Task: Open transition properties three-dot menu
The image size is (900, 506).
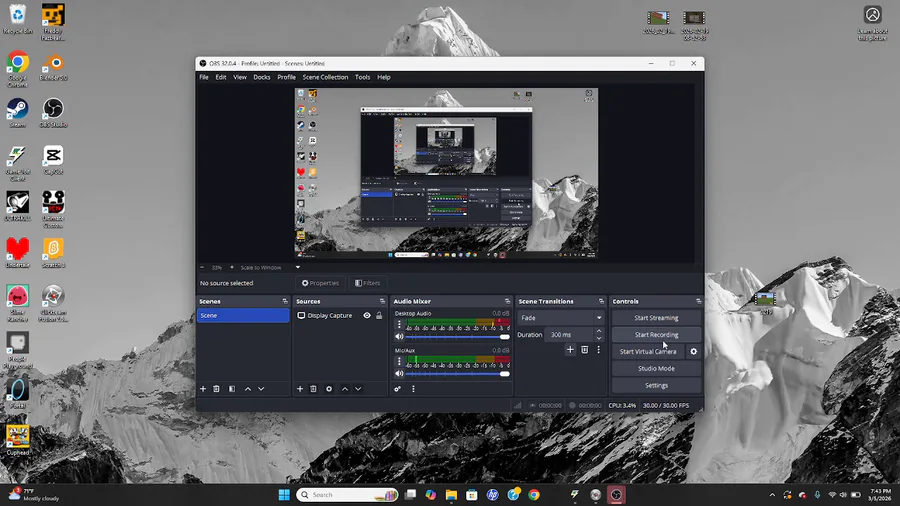Action: pos(599,349)
